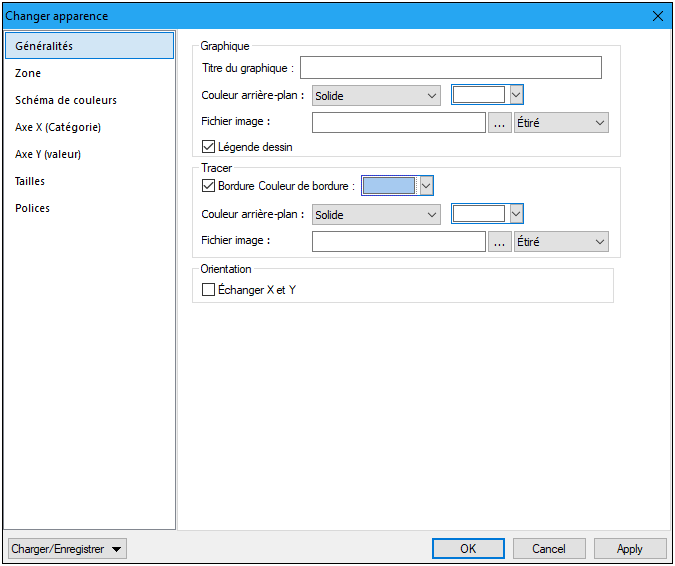Close the Changer apparence dialog
The image size is (675, 566).
point(657,16)
